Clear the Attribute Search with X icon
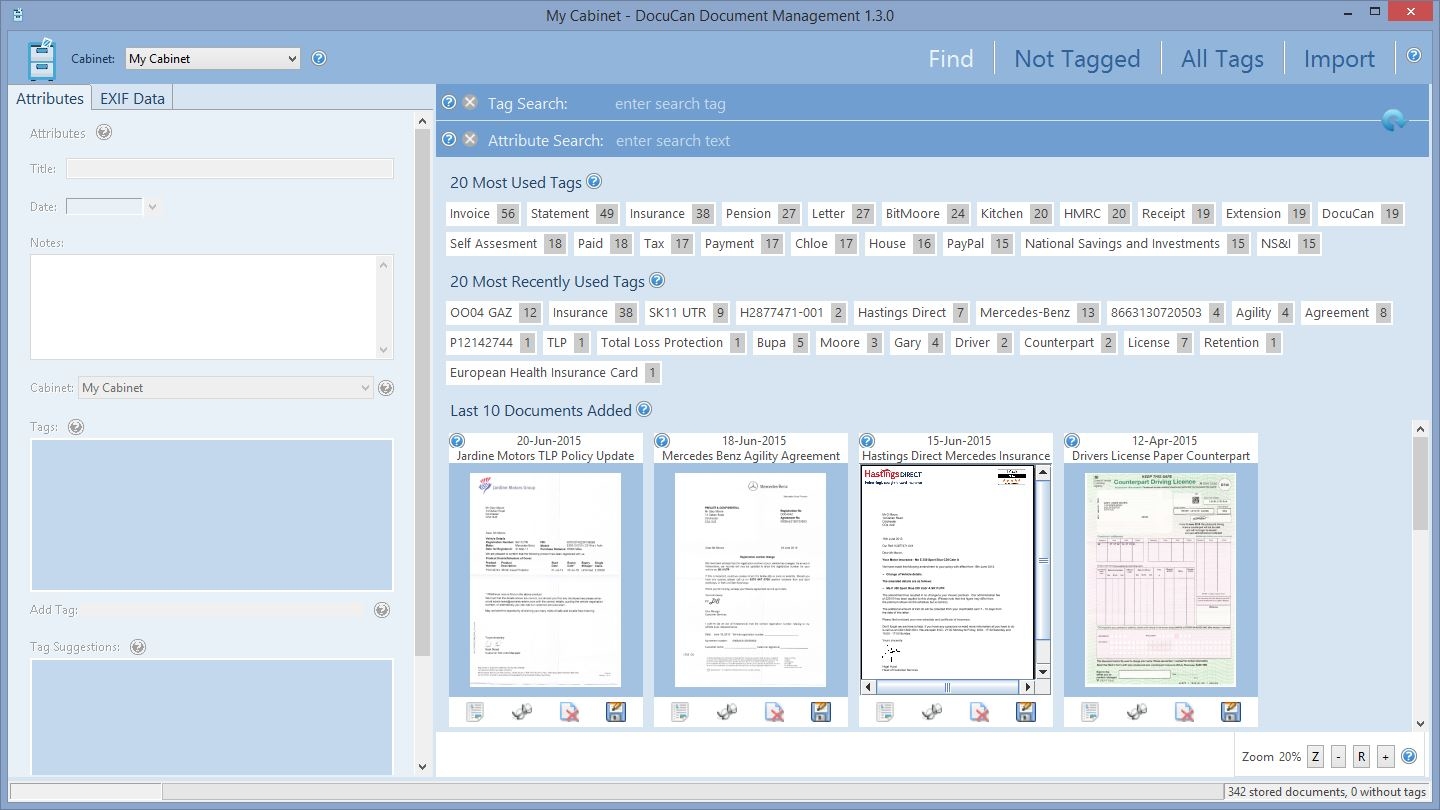This screenshot has width=1440, height=810. click(470, 139)
